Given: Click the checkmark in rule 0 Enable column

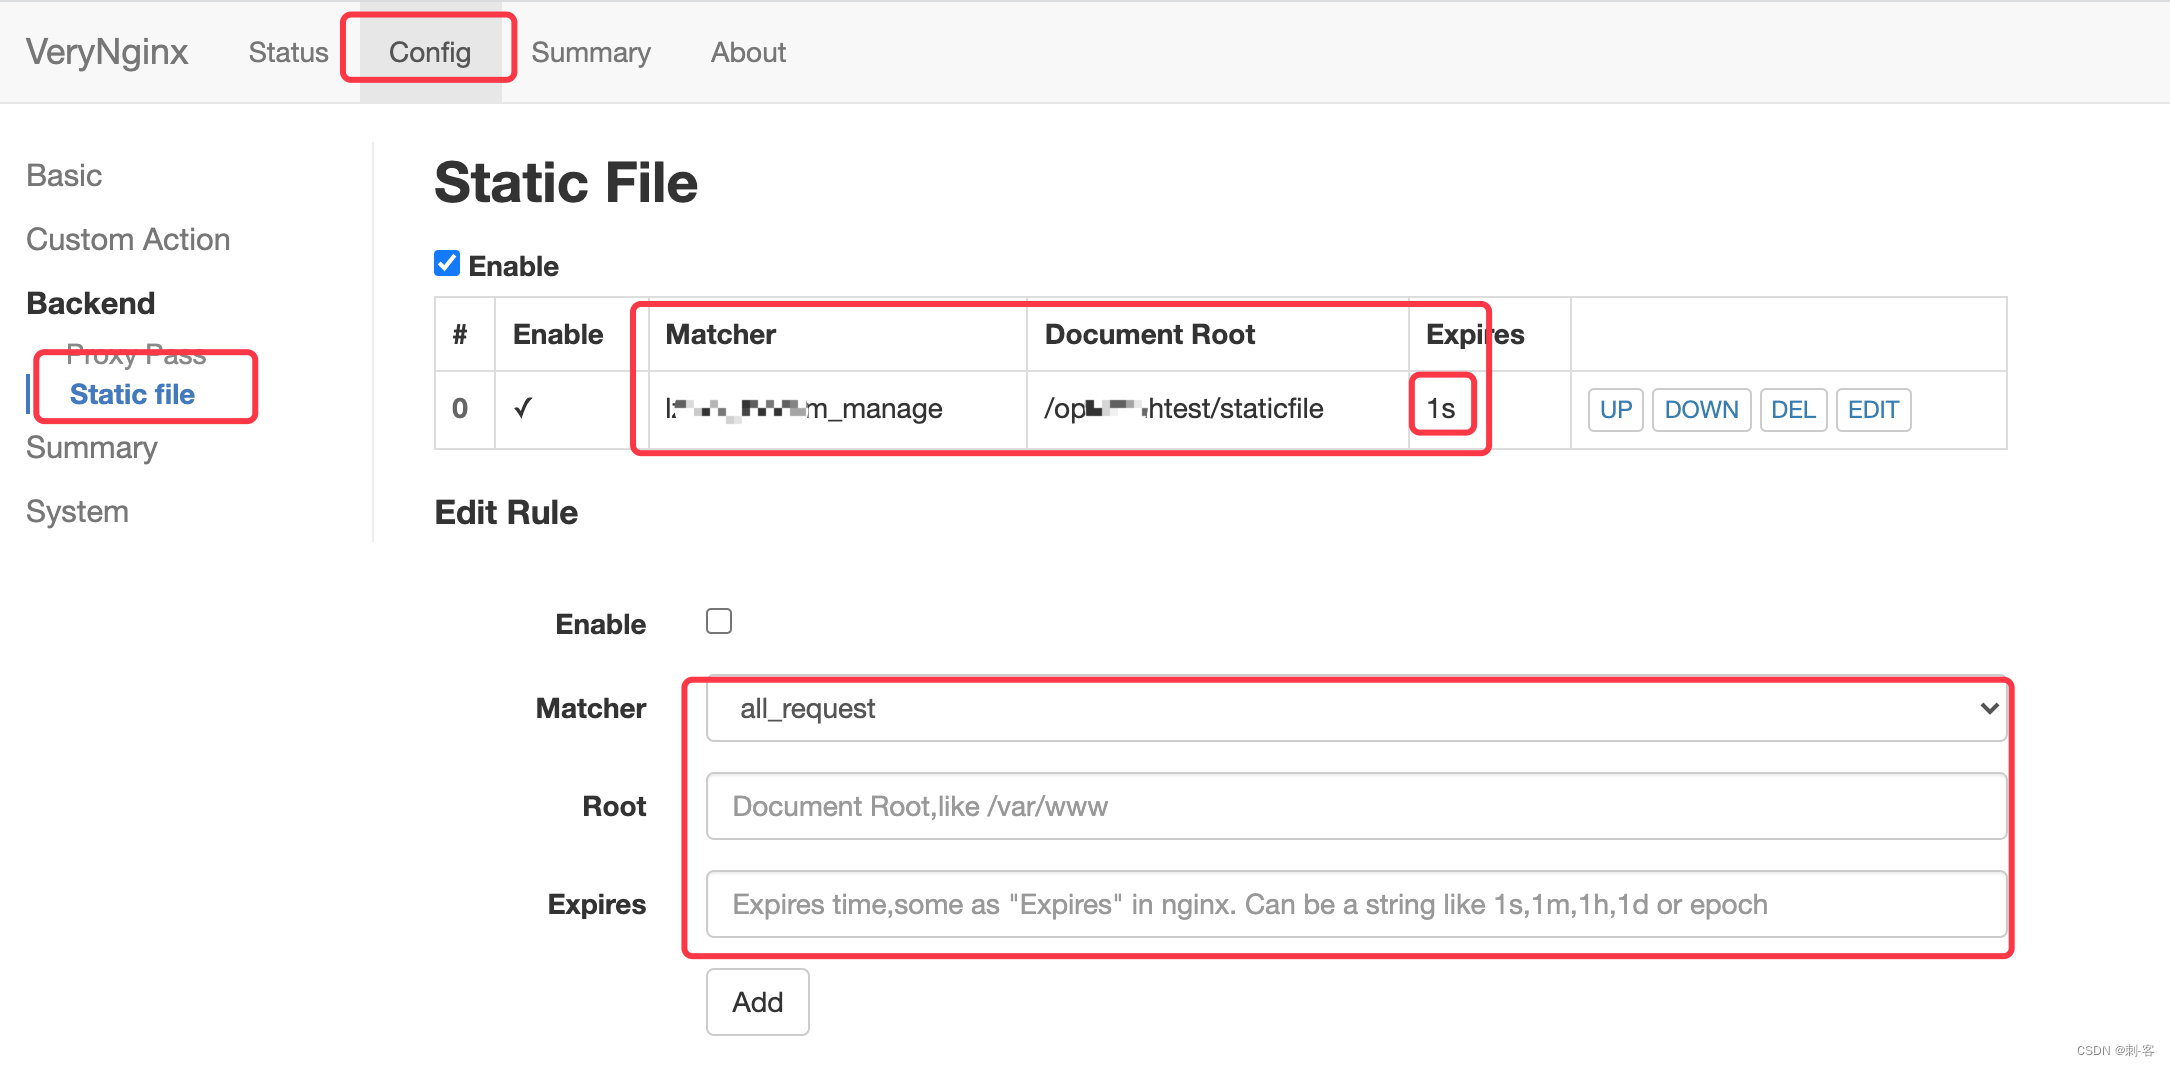Looking at the screenshot, I should click(x=523, y=407).
